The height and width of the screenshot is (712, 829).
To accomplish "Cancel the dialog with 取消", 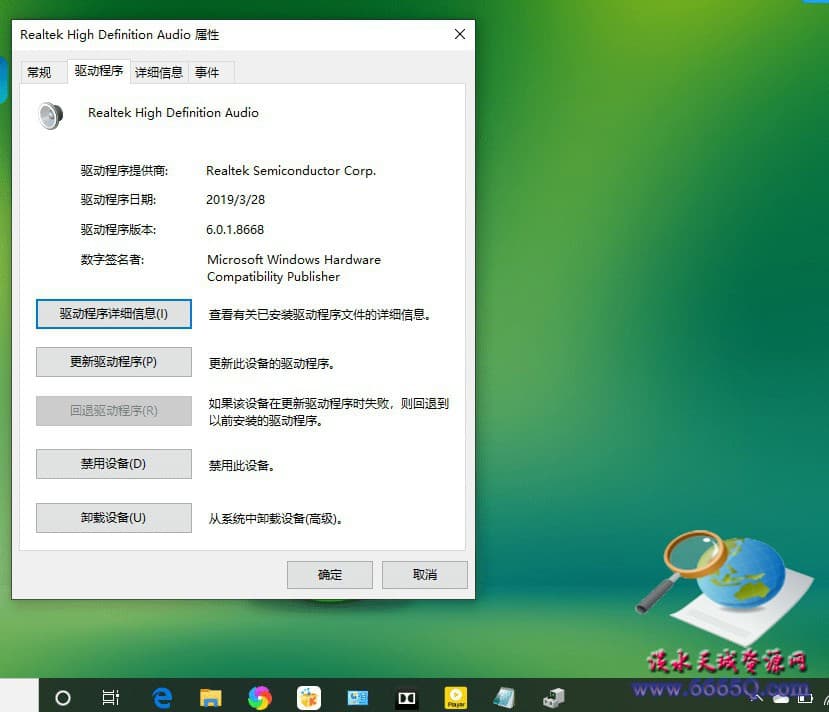I will pyautogui.click(x=425, y=575).
